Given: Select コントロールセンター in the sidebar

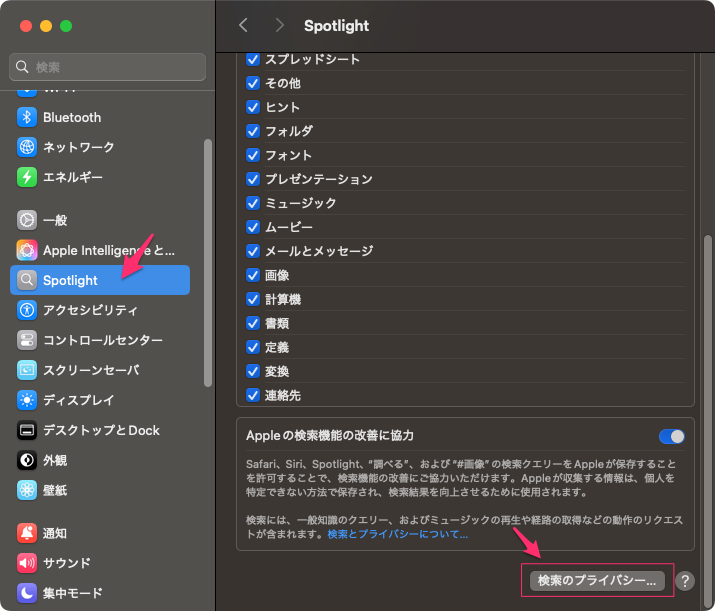Looking at the screenshot, I should pos(100,340).
